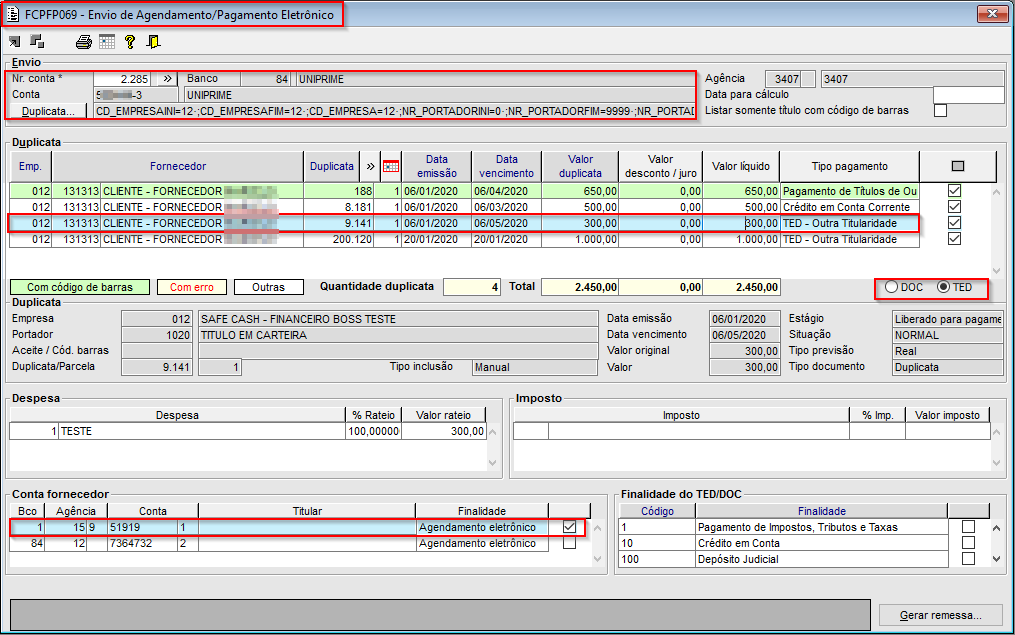Click down arrow of Despesa scrollbar
1015x635 pixels.
493,463
